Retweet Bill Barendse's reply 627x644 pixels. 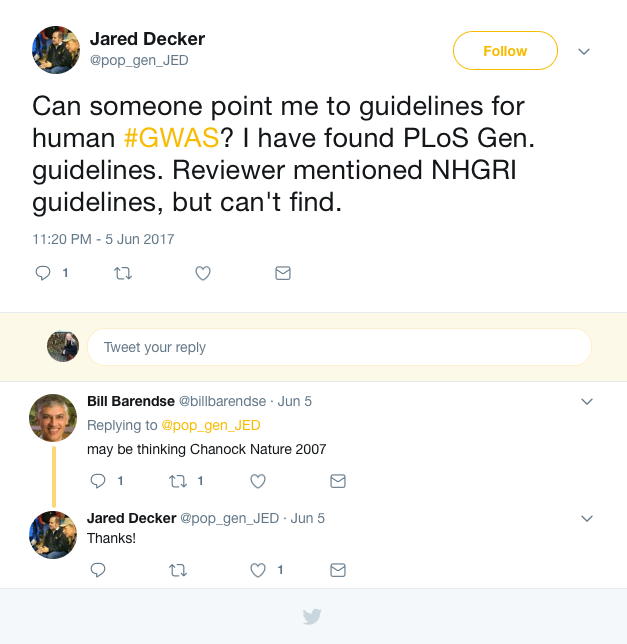coord(178,481)
